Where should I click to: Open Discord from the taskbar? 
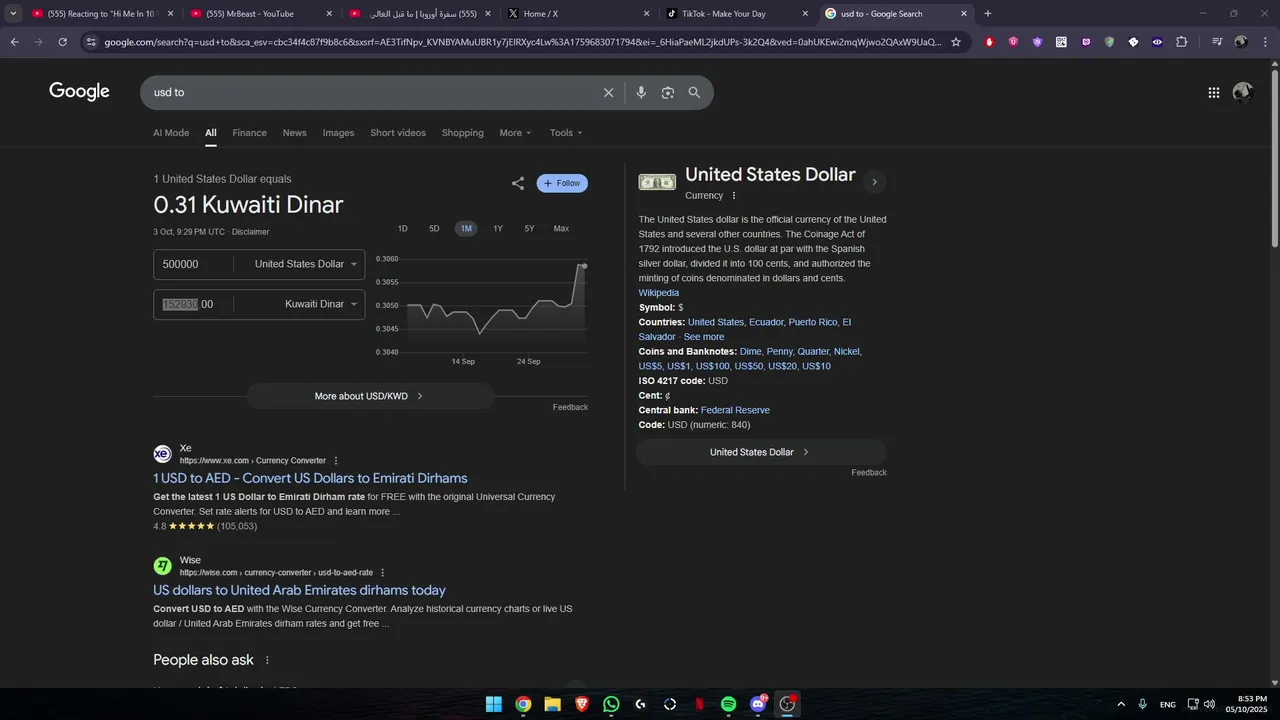coord(758,704)
